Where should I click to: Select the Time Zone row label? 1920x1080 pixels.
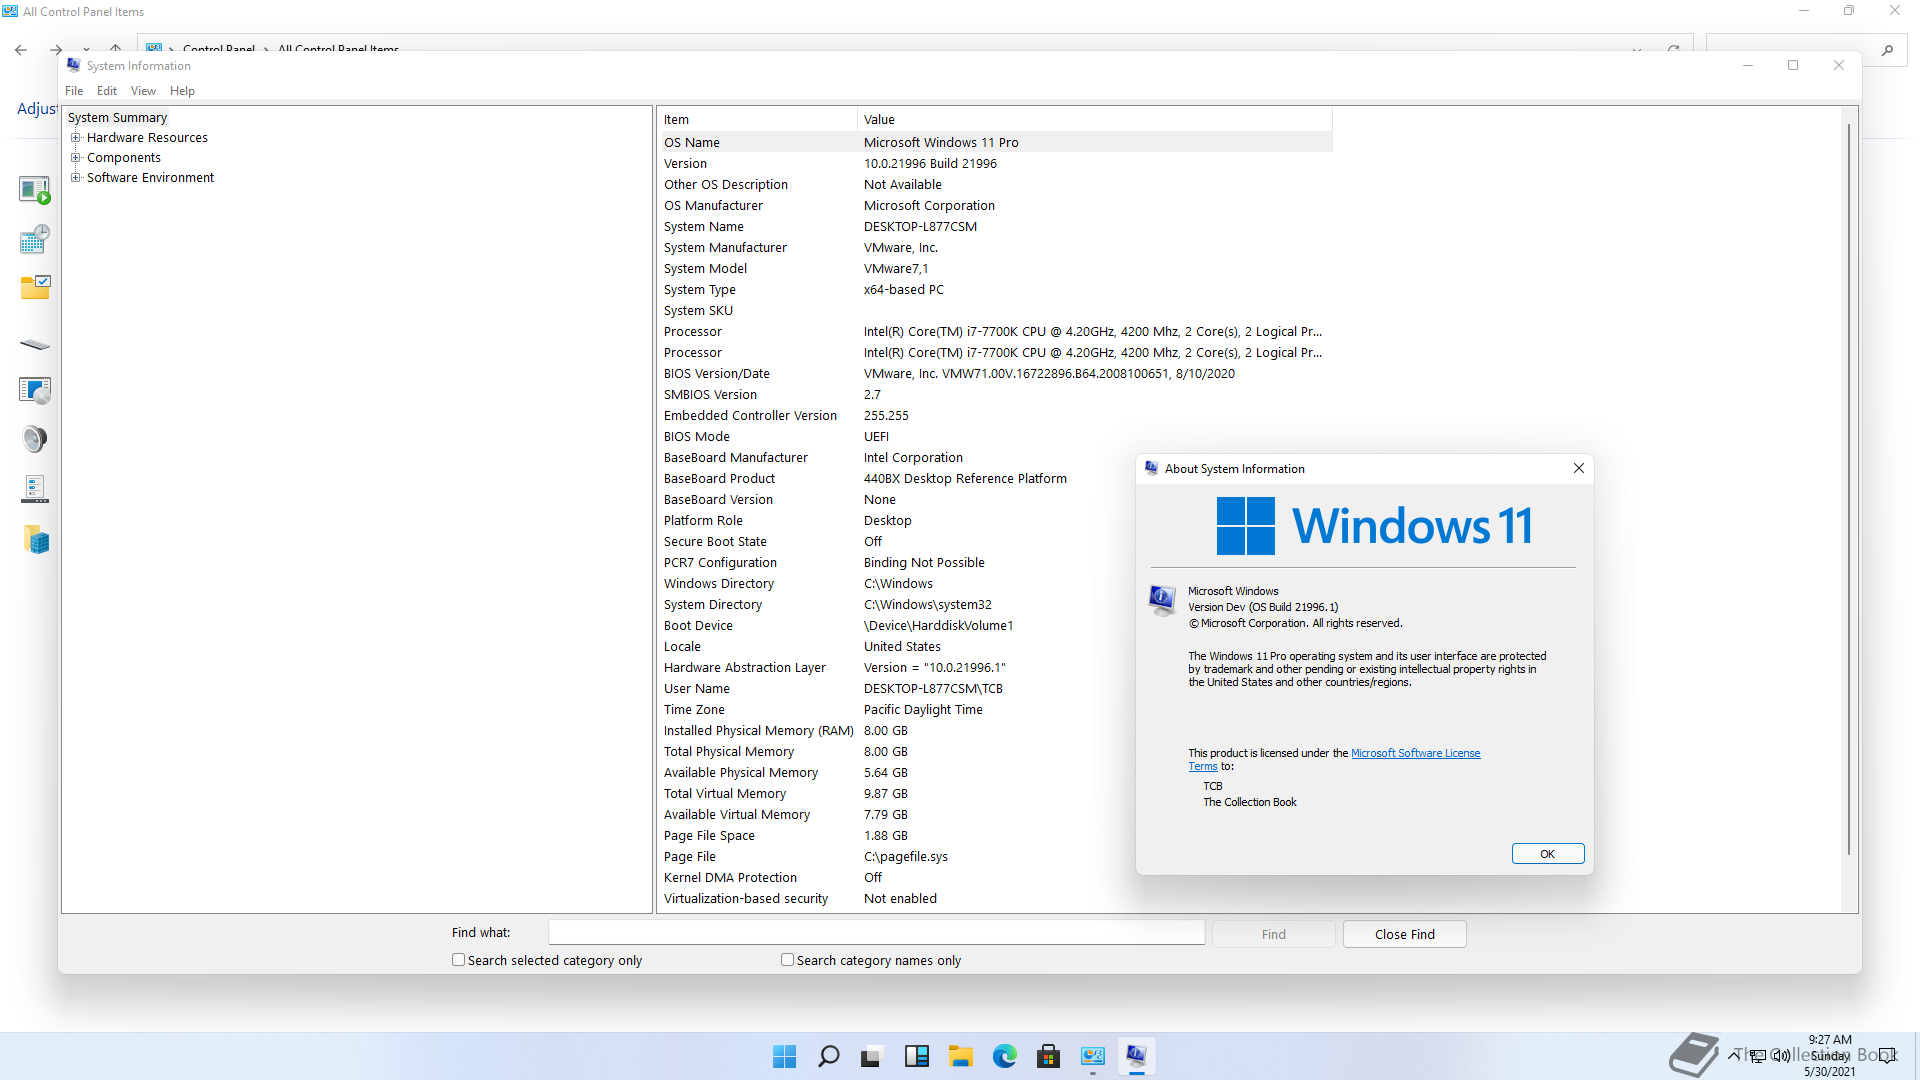tap(694, 710)
